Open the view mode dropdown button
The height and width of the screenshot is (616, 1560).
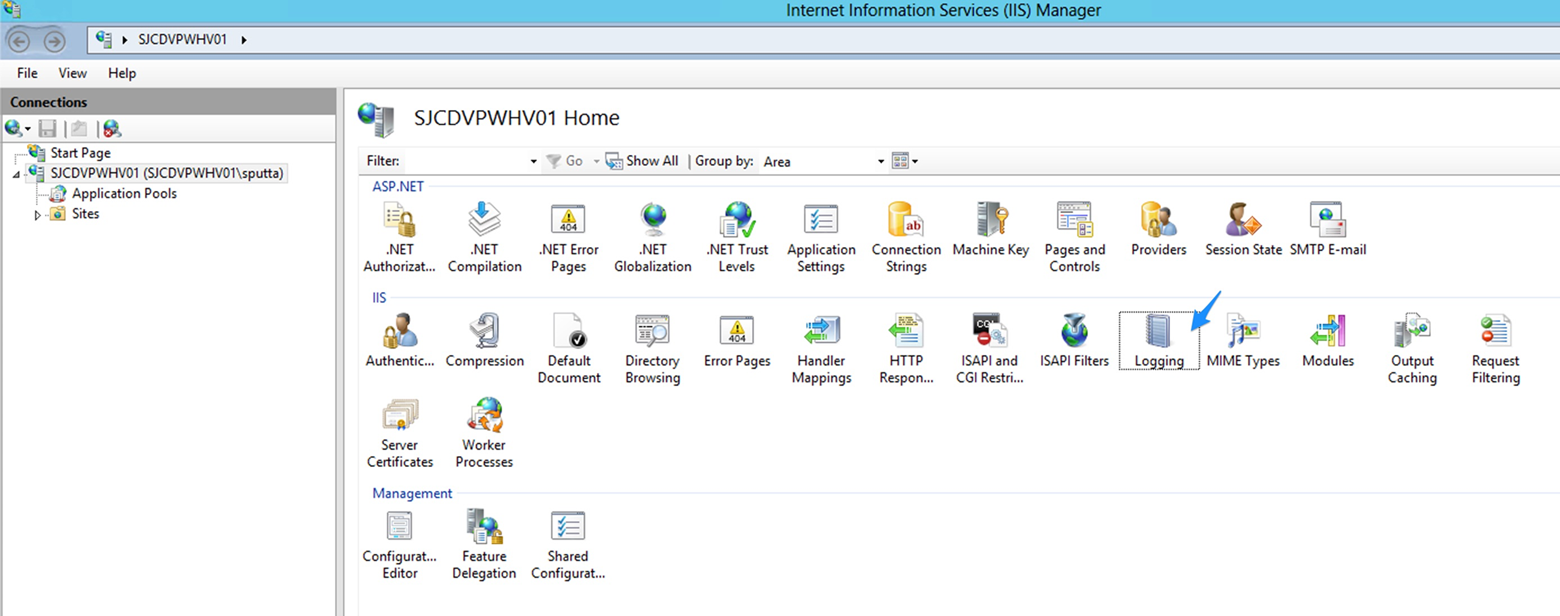click(905, 161)
